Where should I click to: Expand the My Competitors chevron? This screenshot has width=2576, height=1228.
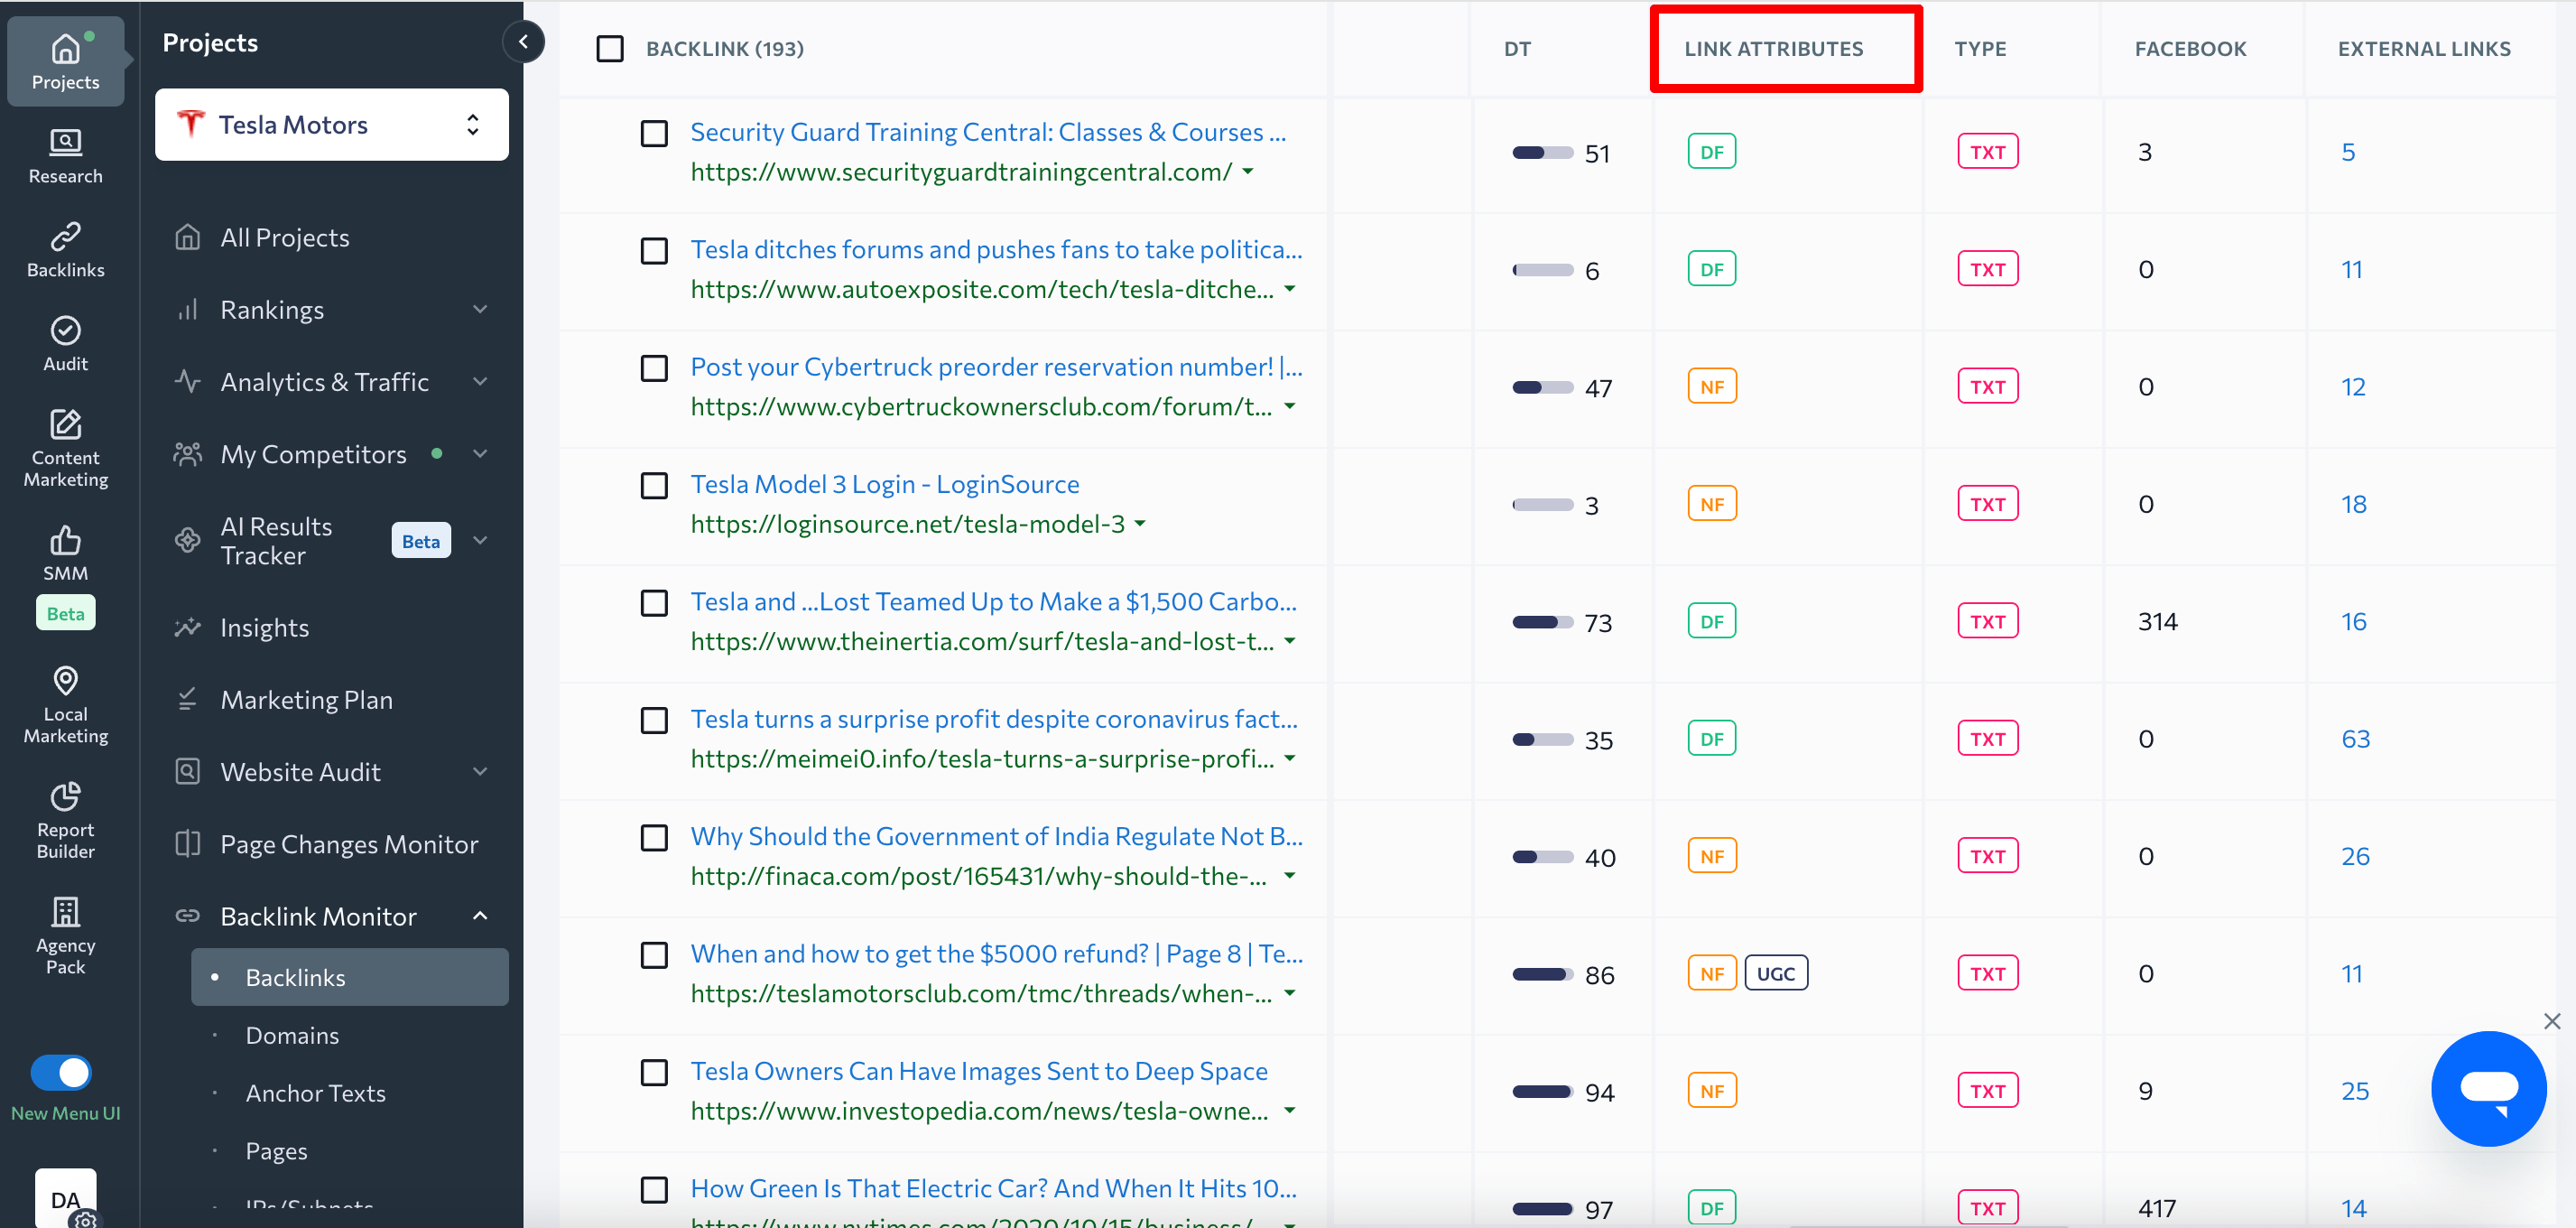click(480, 453)
